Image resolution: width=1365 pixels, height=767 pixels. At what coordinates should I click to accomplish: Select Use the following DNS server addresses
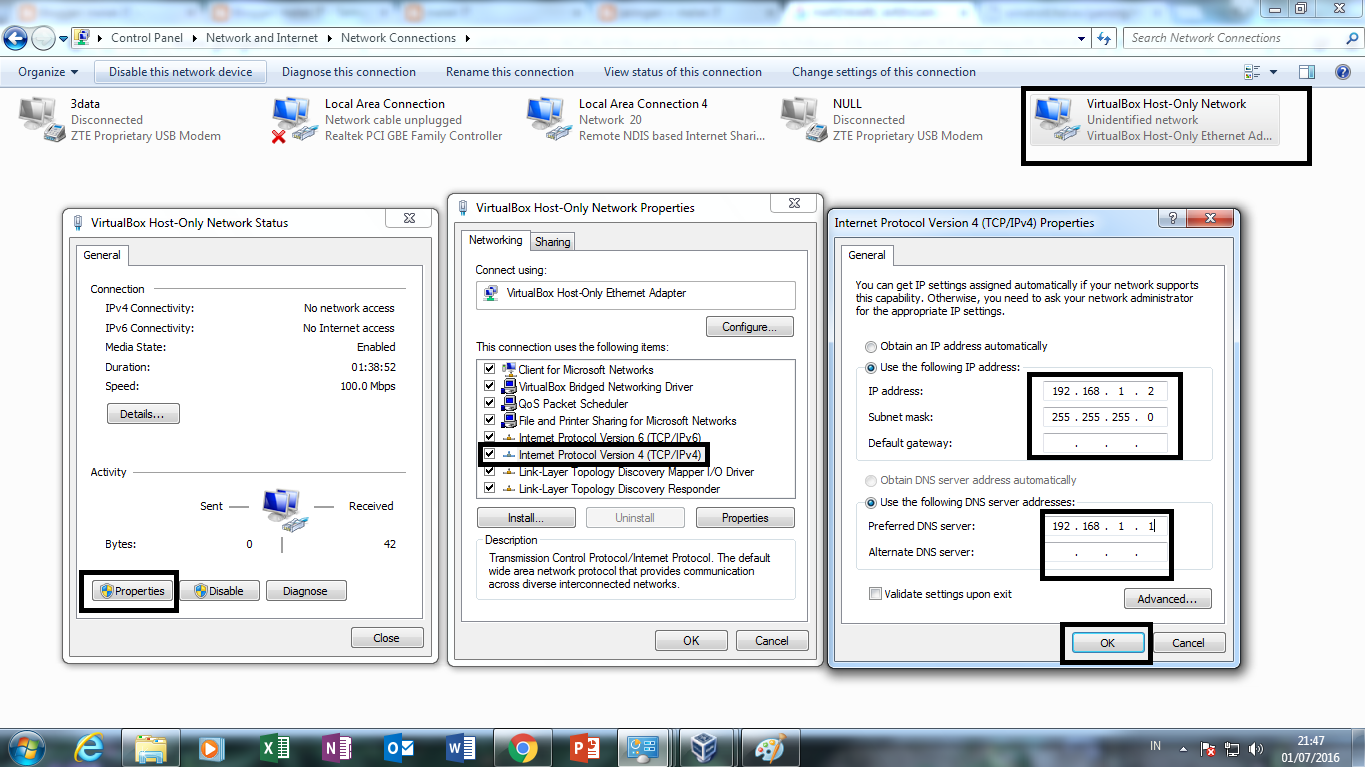871,502
